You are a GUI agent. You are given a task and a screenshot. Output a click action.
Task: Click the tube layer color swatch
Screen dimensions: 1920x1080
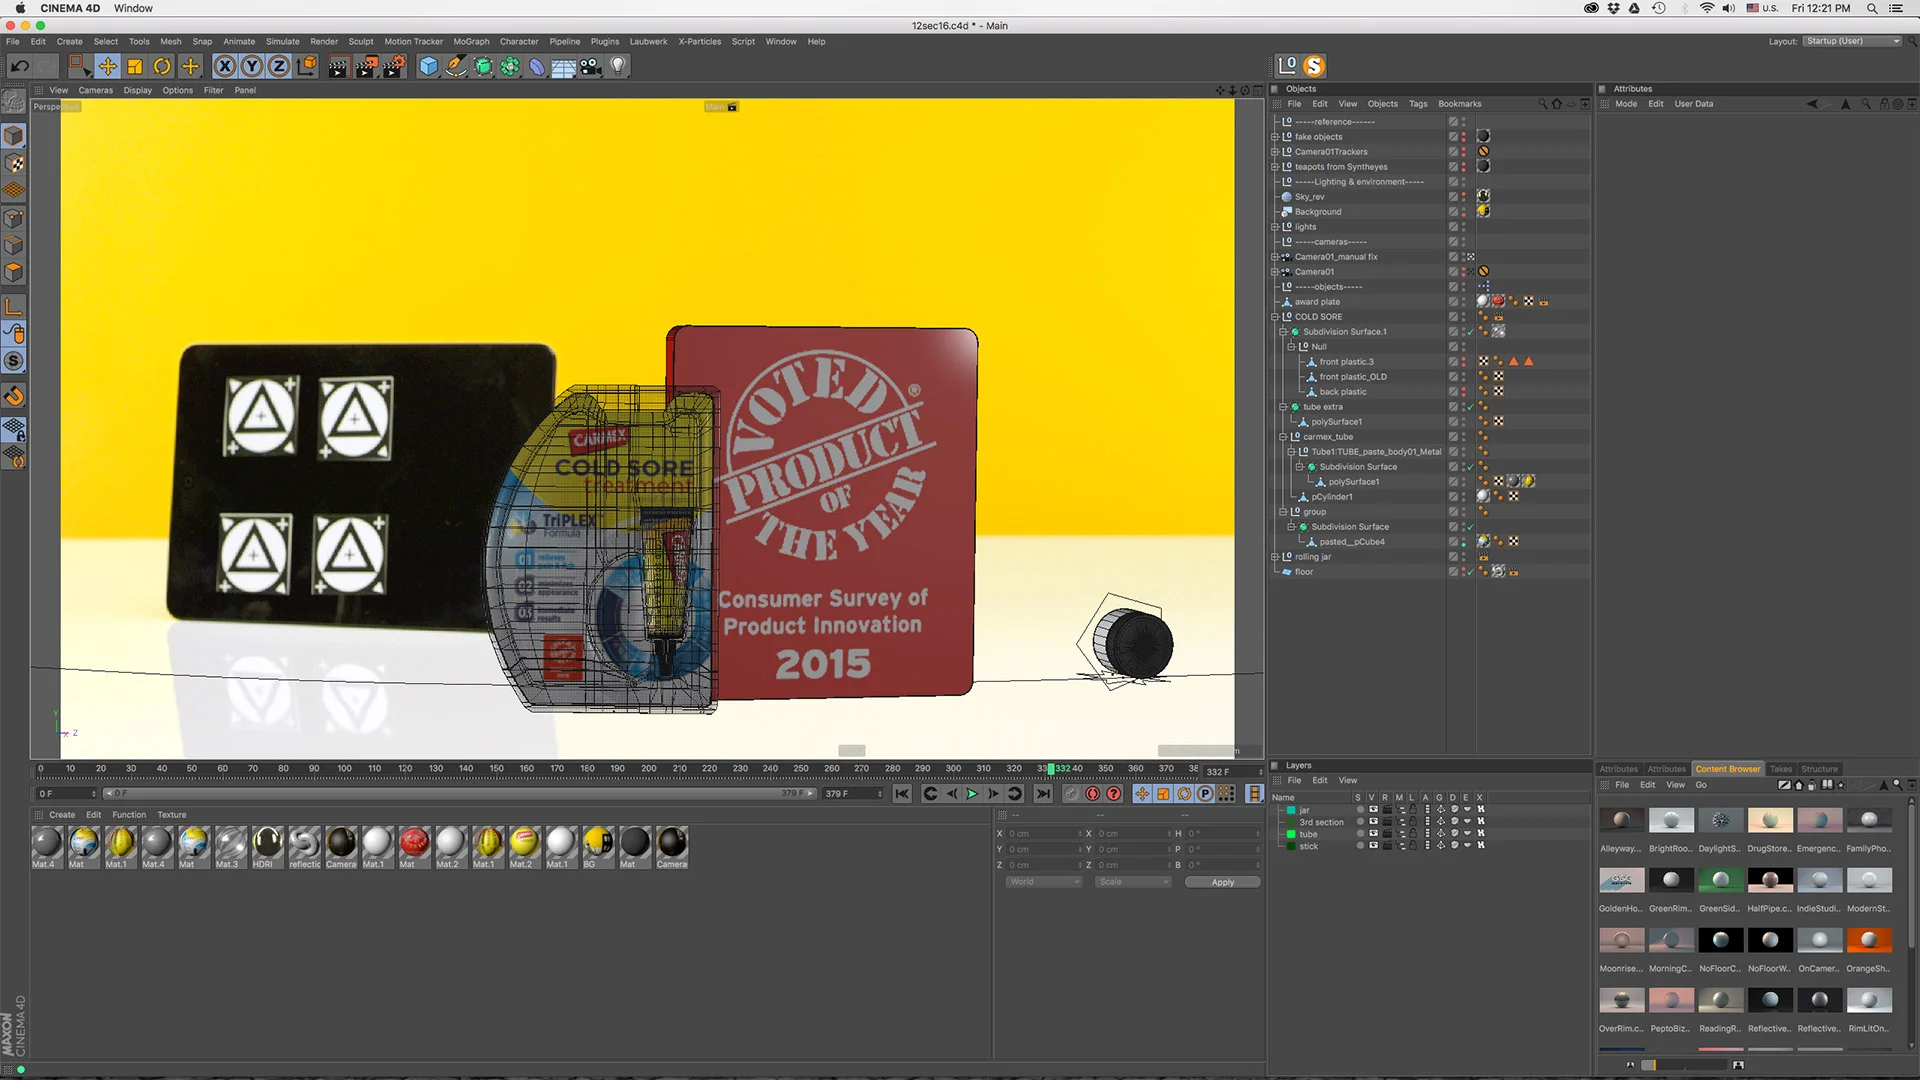click(x=1291, y=834)
